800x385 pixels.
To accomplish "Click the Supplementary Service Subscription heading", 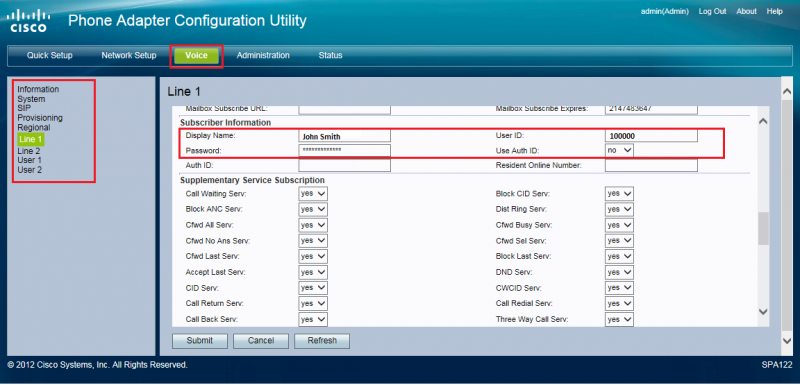I will 252,180.
